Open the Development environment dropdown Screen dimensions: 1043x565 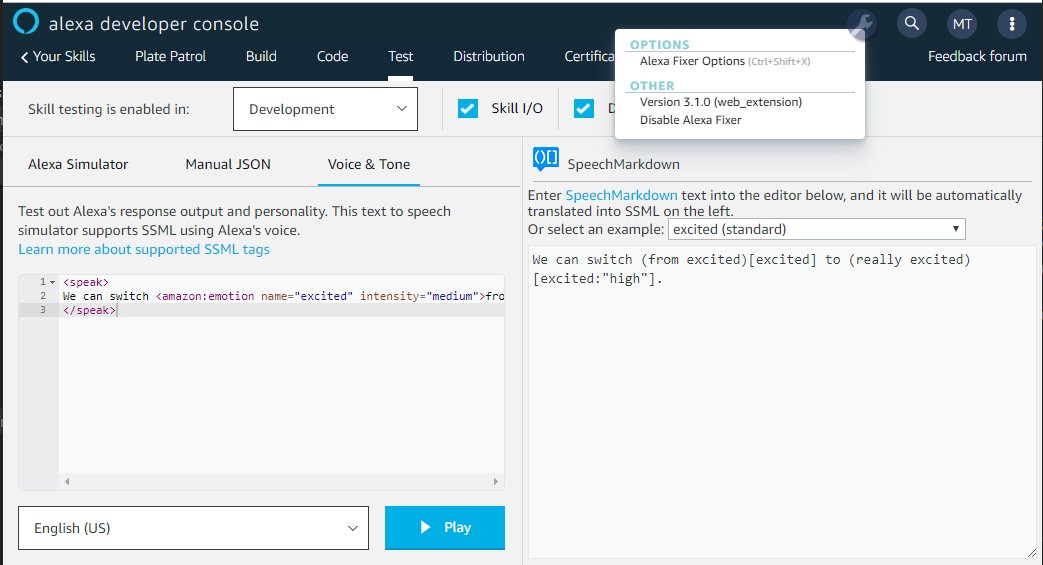point(325,109)
